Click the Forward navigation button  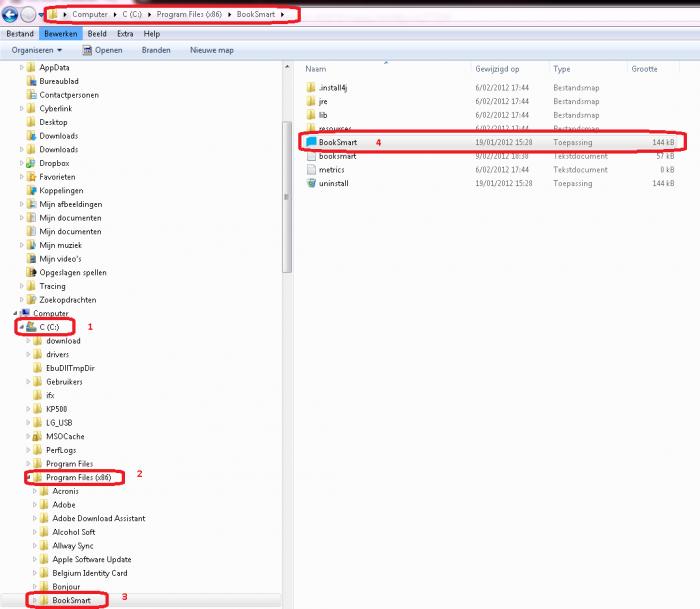tap(29, 14)
